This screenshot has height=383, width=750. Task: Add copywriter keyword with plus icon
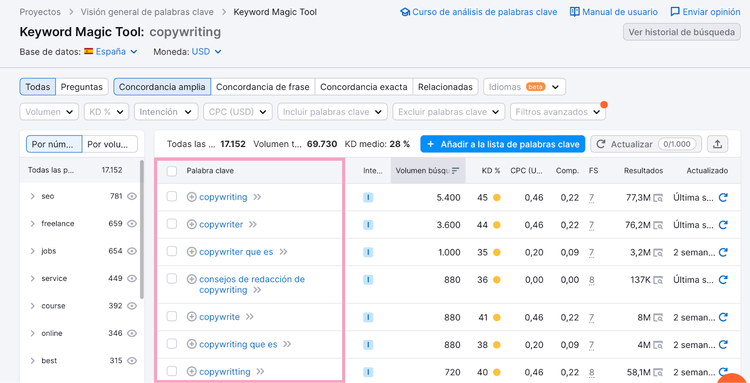coord(191,224)
